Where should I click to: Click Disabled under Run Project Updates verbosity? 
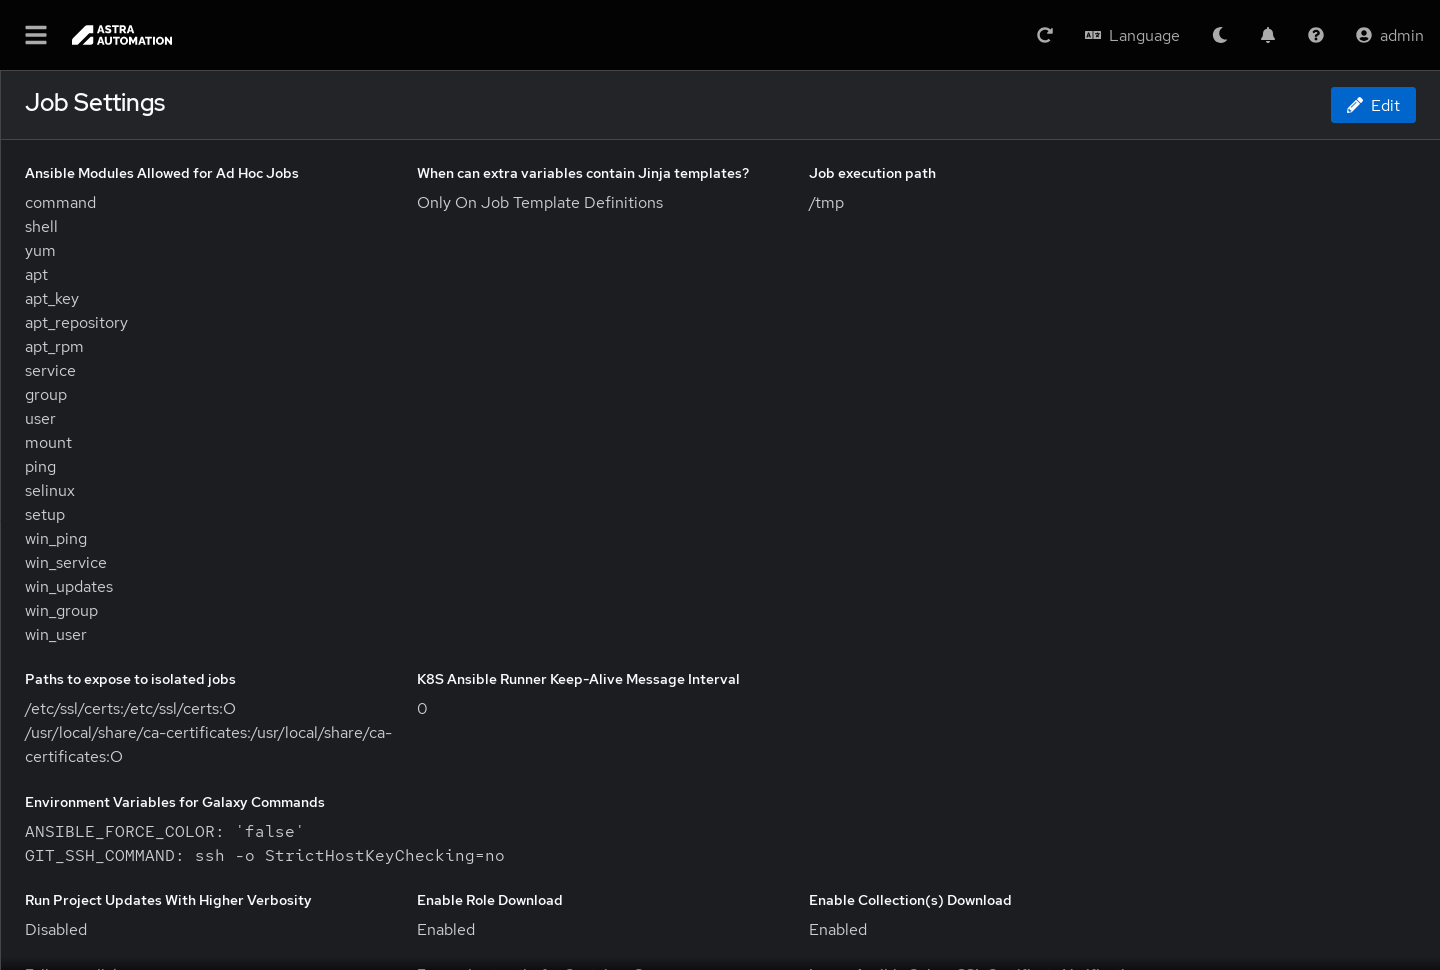point(56,930)
